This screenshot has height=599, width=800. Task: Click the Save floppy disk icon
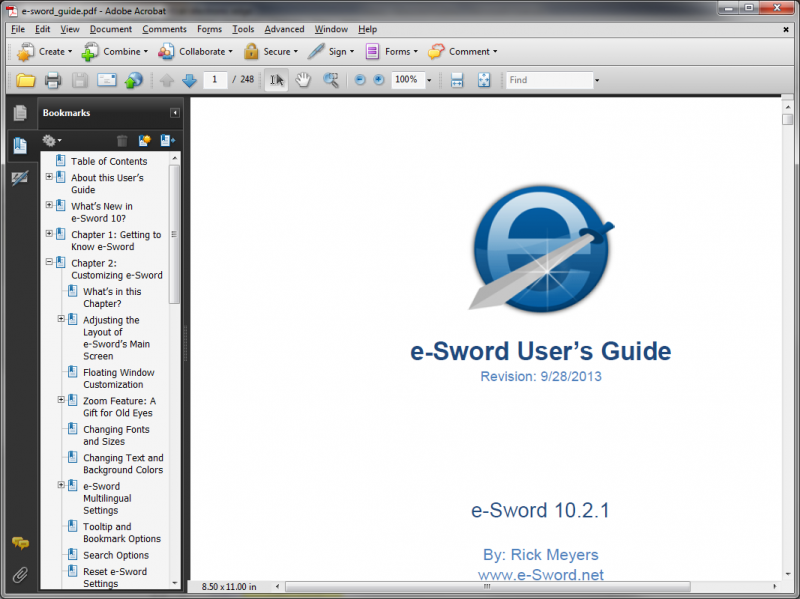(x=80, y=80)
